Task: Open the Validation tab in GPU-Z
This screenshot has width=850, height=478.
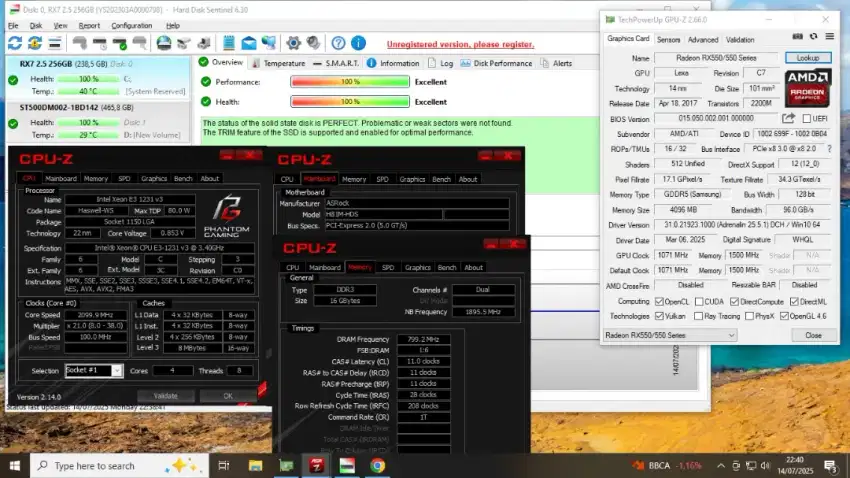Action: pyautogui.click(x=740, y=40)
